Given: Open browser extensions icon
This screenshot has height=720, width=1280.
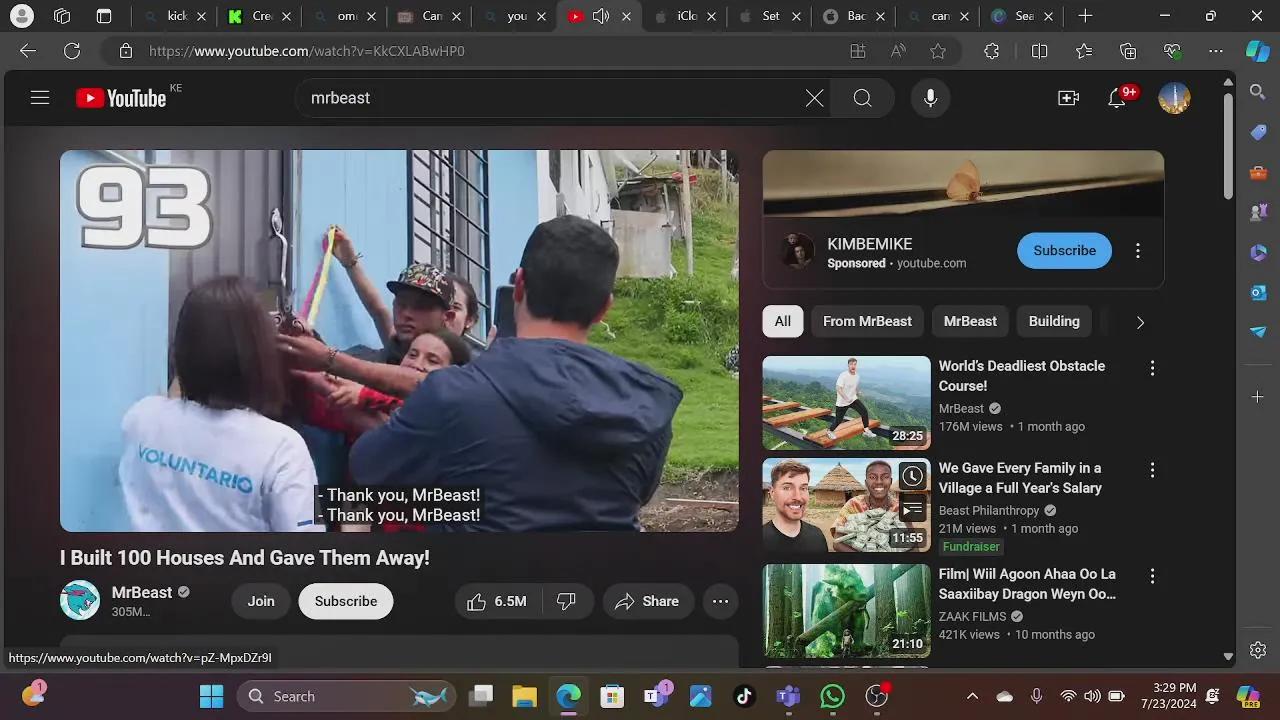Looking at the screenshot, I should click(992, 51).
